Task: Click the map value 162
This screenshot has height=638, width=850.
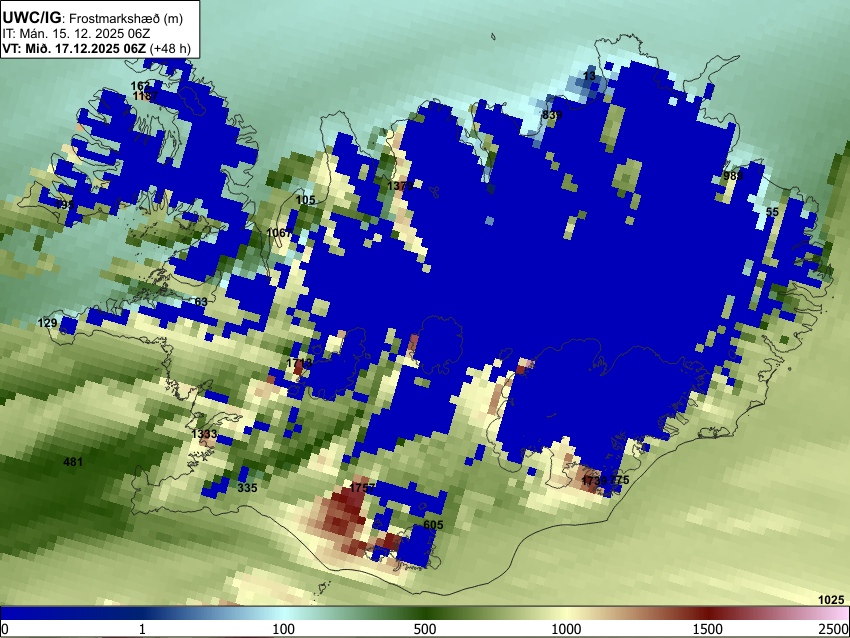Action: pos(140,86)
